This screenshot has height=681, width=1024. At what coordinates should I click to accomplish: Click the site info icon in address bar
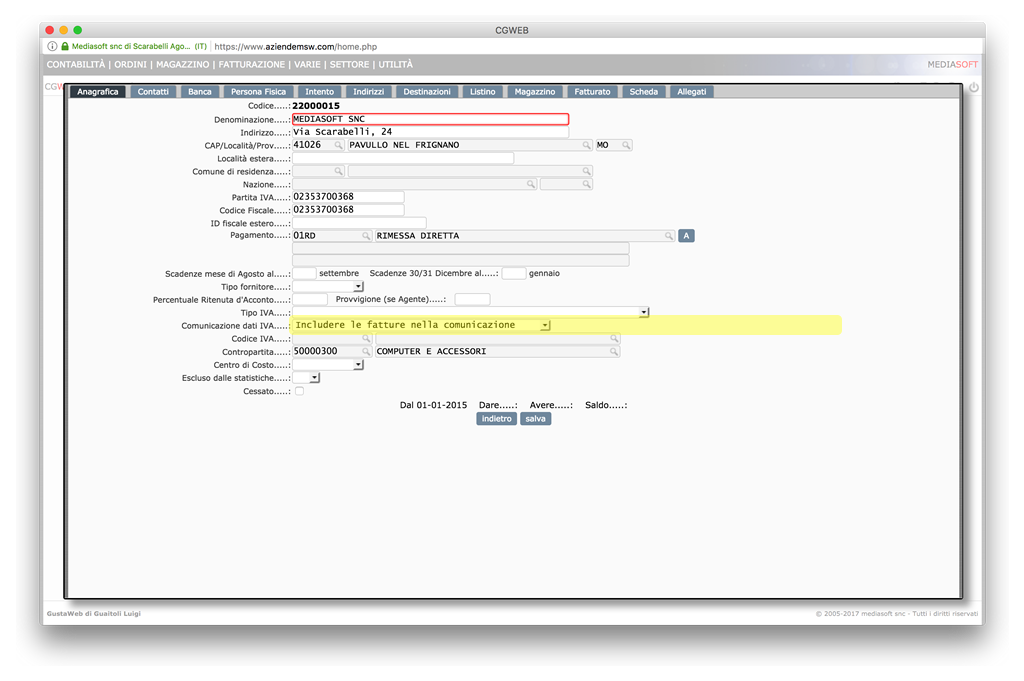pyautogui.click(x=52, y=46)
